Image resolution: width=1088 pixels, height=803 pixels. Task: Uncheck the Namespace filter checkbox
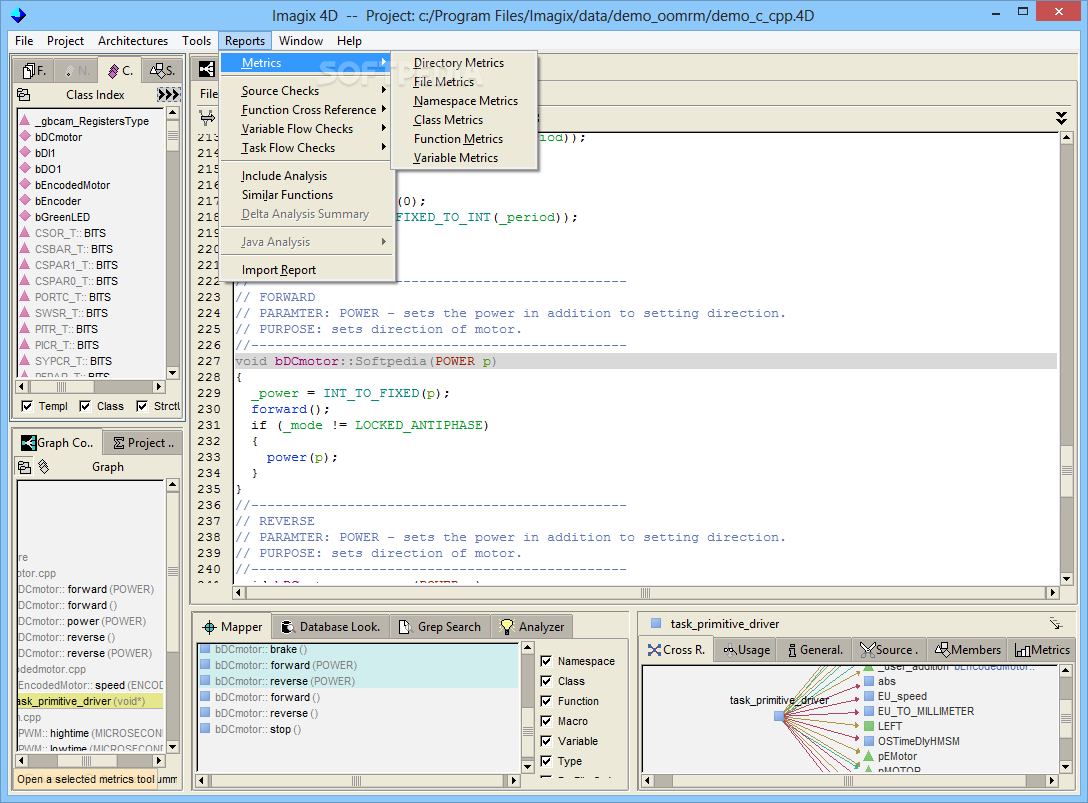coord(546,661)
